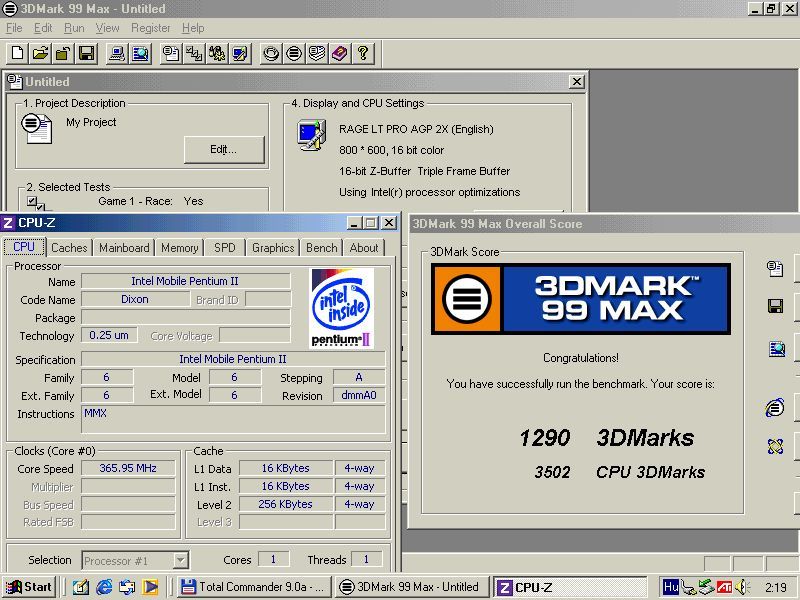The image size is (800, 600).
Task: Click the Hu keyboard language indicator
Action: tap(670, 587)
